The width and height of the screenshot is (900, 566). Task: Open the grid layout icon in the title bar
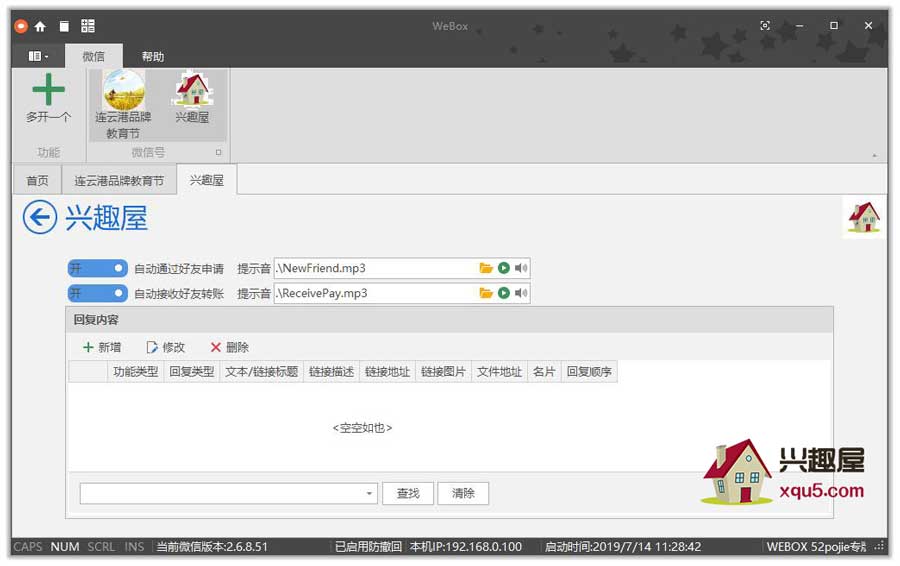coord(88,26)
